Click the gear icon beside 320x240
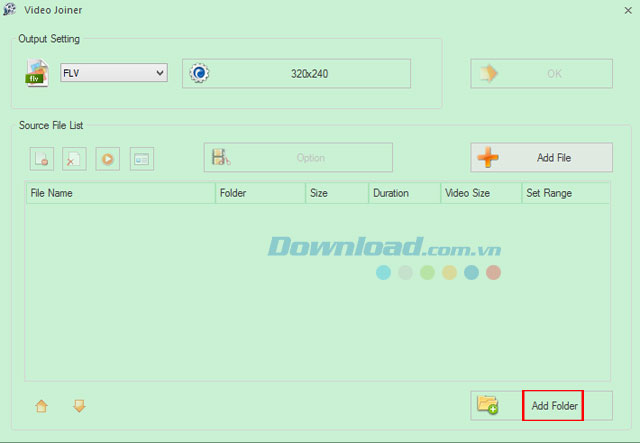Image resolution: width=640 pixels, height=443 pixels. click(199, 73)
